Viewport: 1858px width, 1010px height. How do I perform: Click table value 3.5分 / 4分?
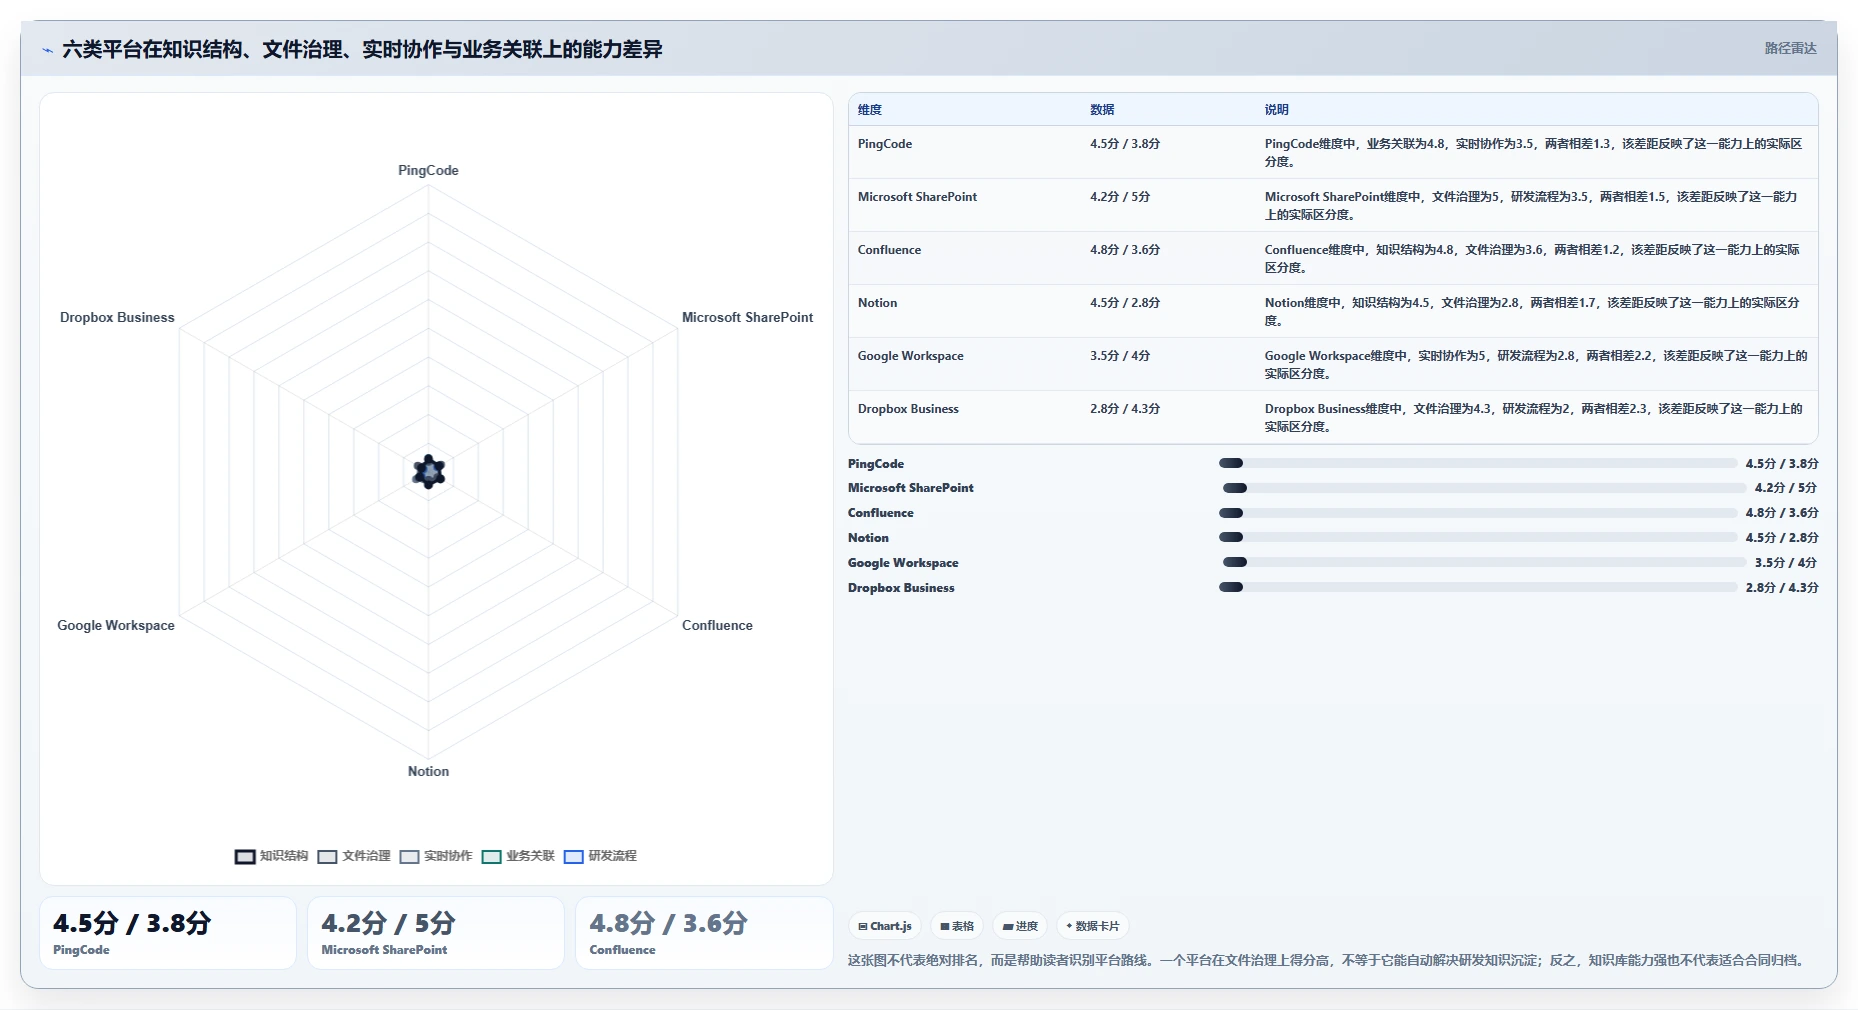pyautogui.click(x=1120, y=356)
